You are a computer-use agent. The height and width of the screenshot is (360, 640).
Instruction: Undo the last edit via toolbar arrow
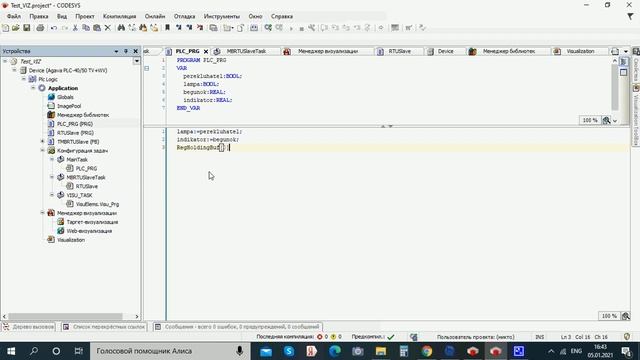coord(54,28)
